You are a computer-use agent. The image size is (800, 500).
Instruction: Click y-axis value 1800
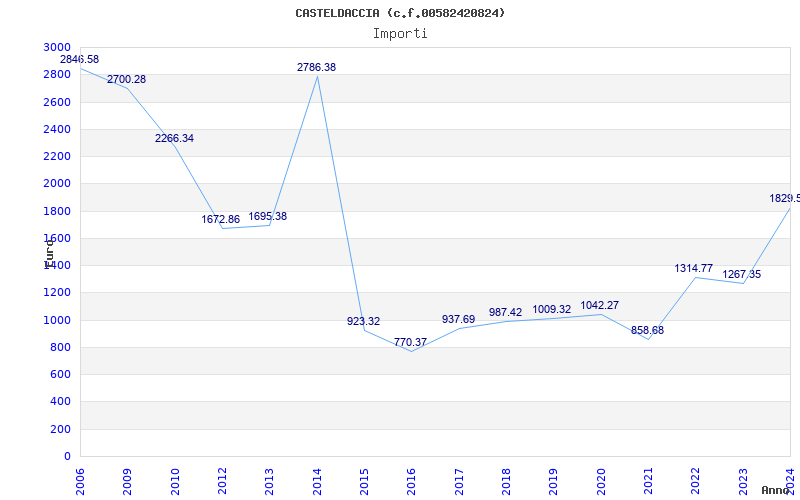point(57,211)
